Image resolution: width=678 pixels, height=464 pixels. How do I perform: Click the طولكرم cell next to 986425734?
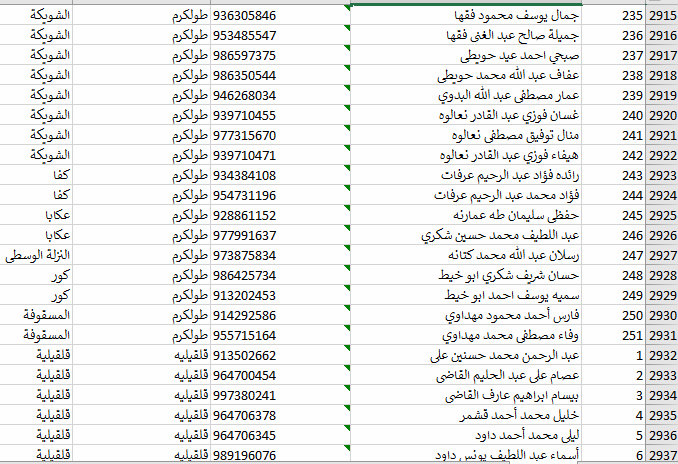click(190, 275)
